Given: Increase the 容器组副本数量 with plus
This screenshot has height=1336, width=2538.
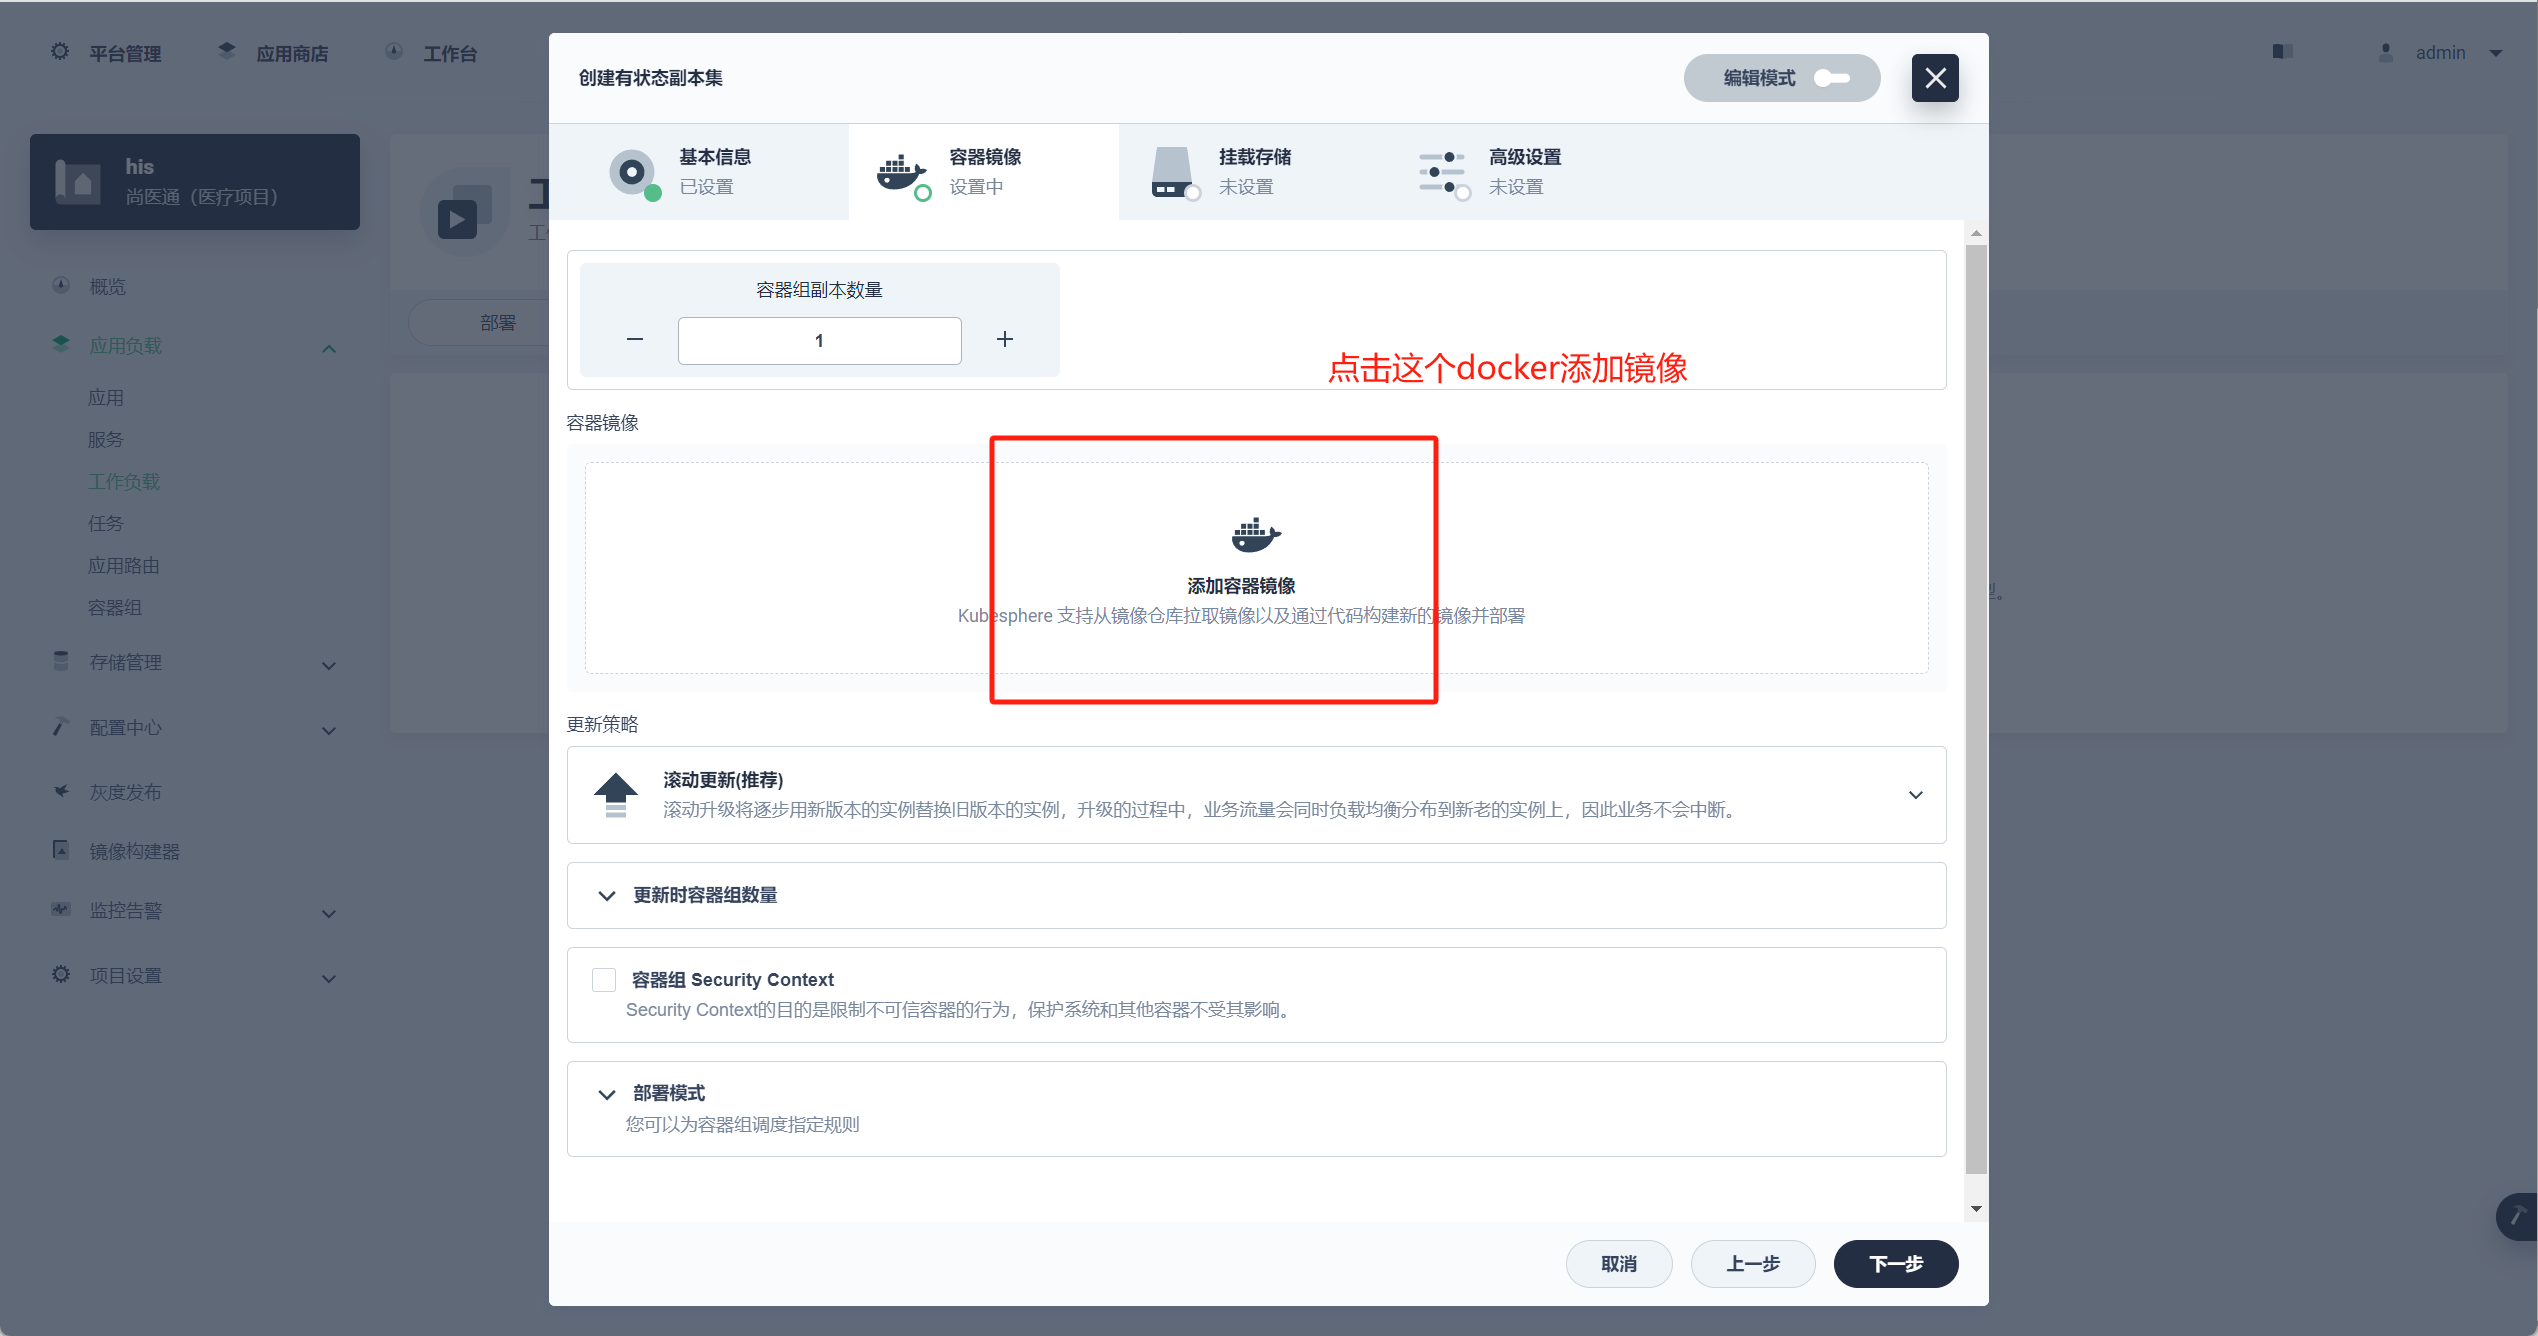Looking at the screenshot, I should point(1005,340).
